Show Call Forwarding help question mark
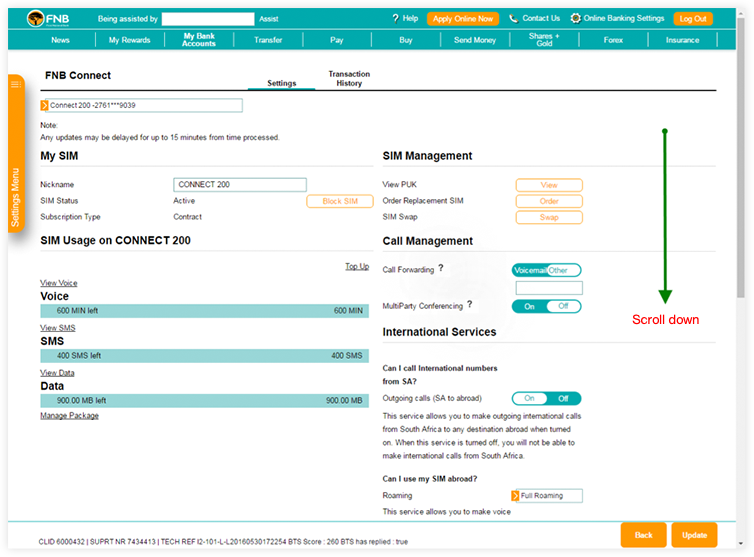 point(440,268)
